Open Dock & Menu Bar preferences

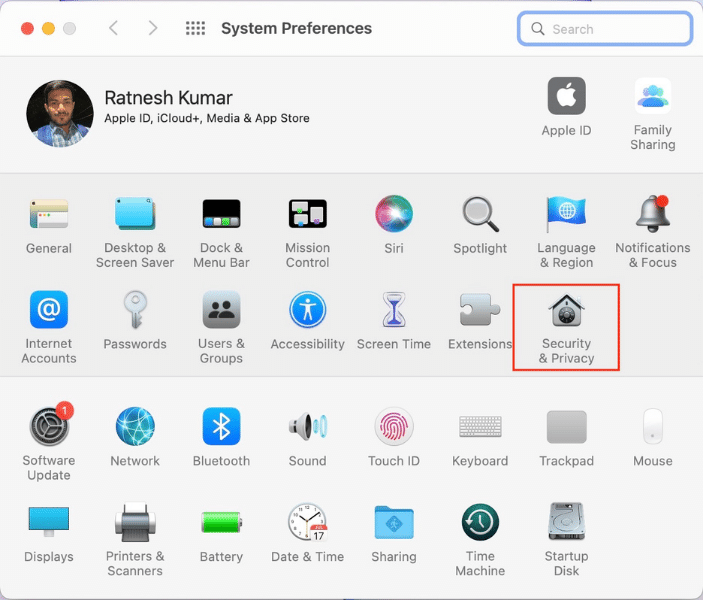click(x=221, y=214)
